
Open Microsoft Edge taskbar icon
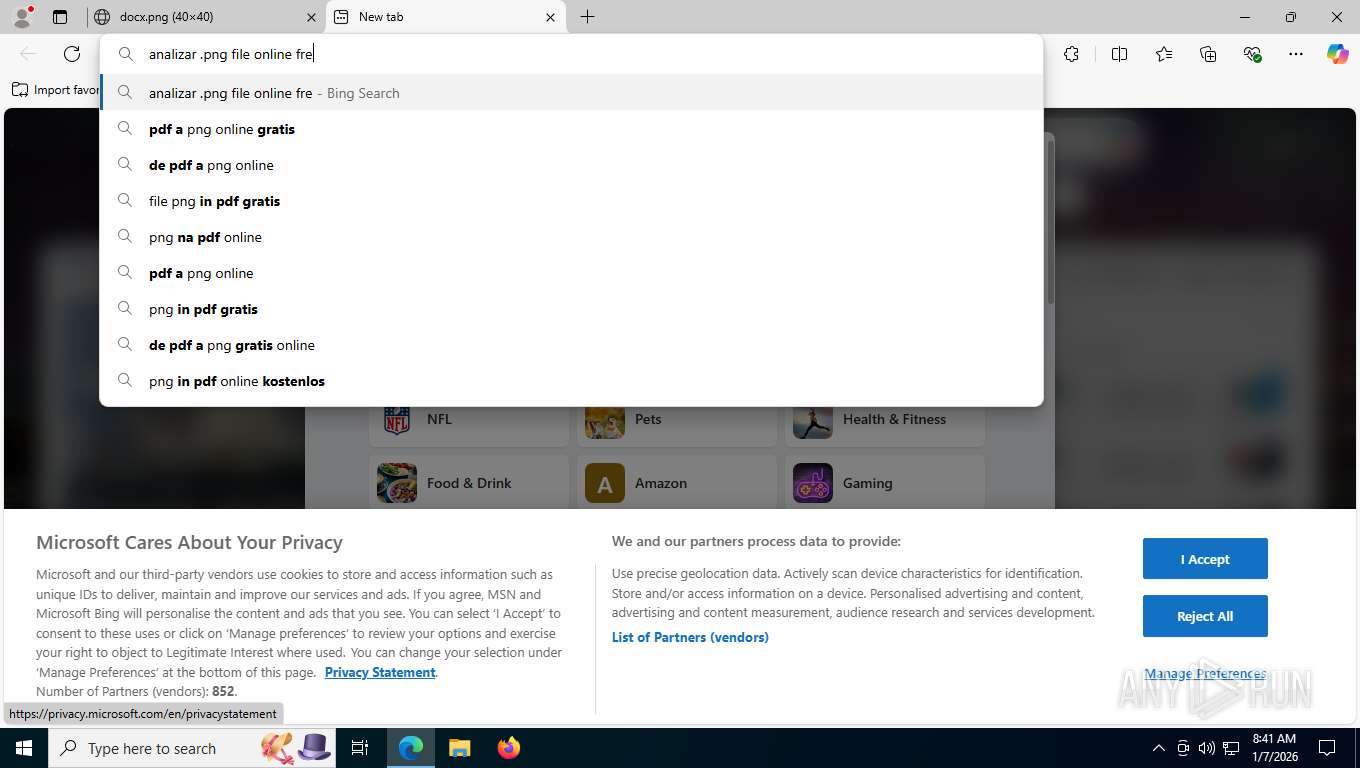pos(411,748)
